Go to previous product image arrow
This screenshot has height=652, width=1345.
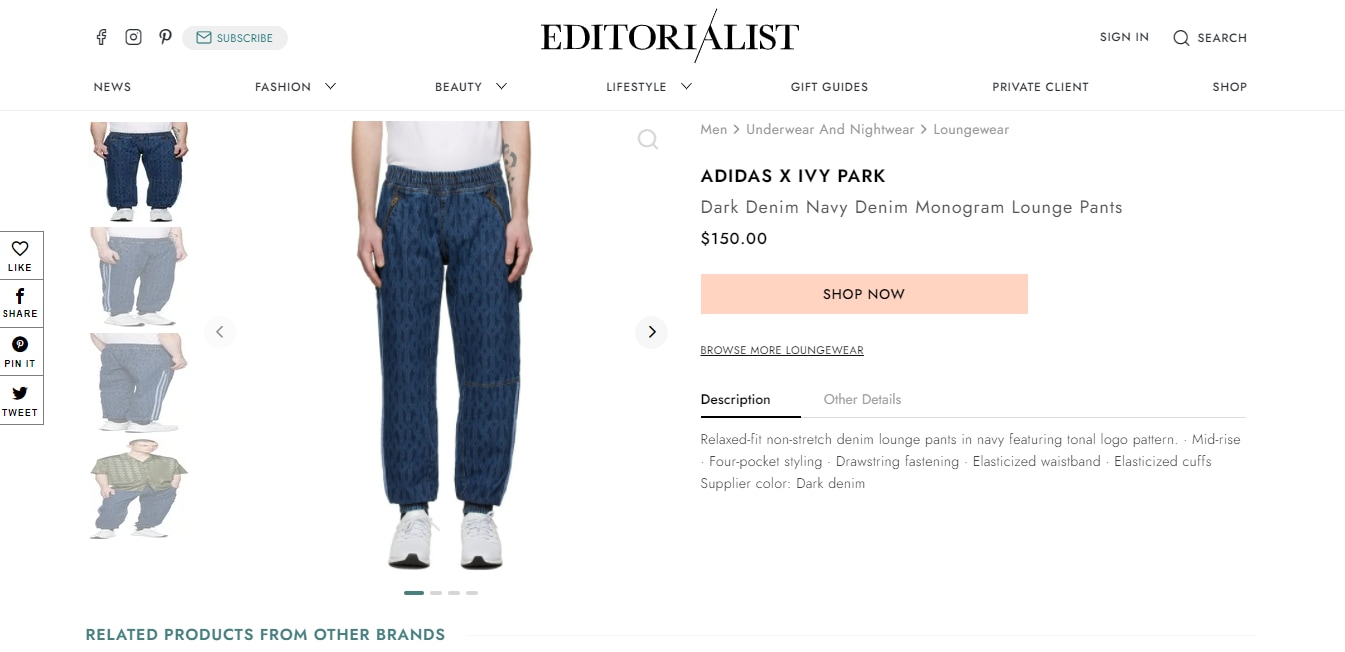(220, 332)
